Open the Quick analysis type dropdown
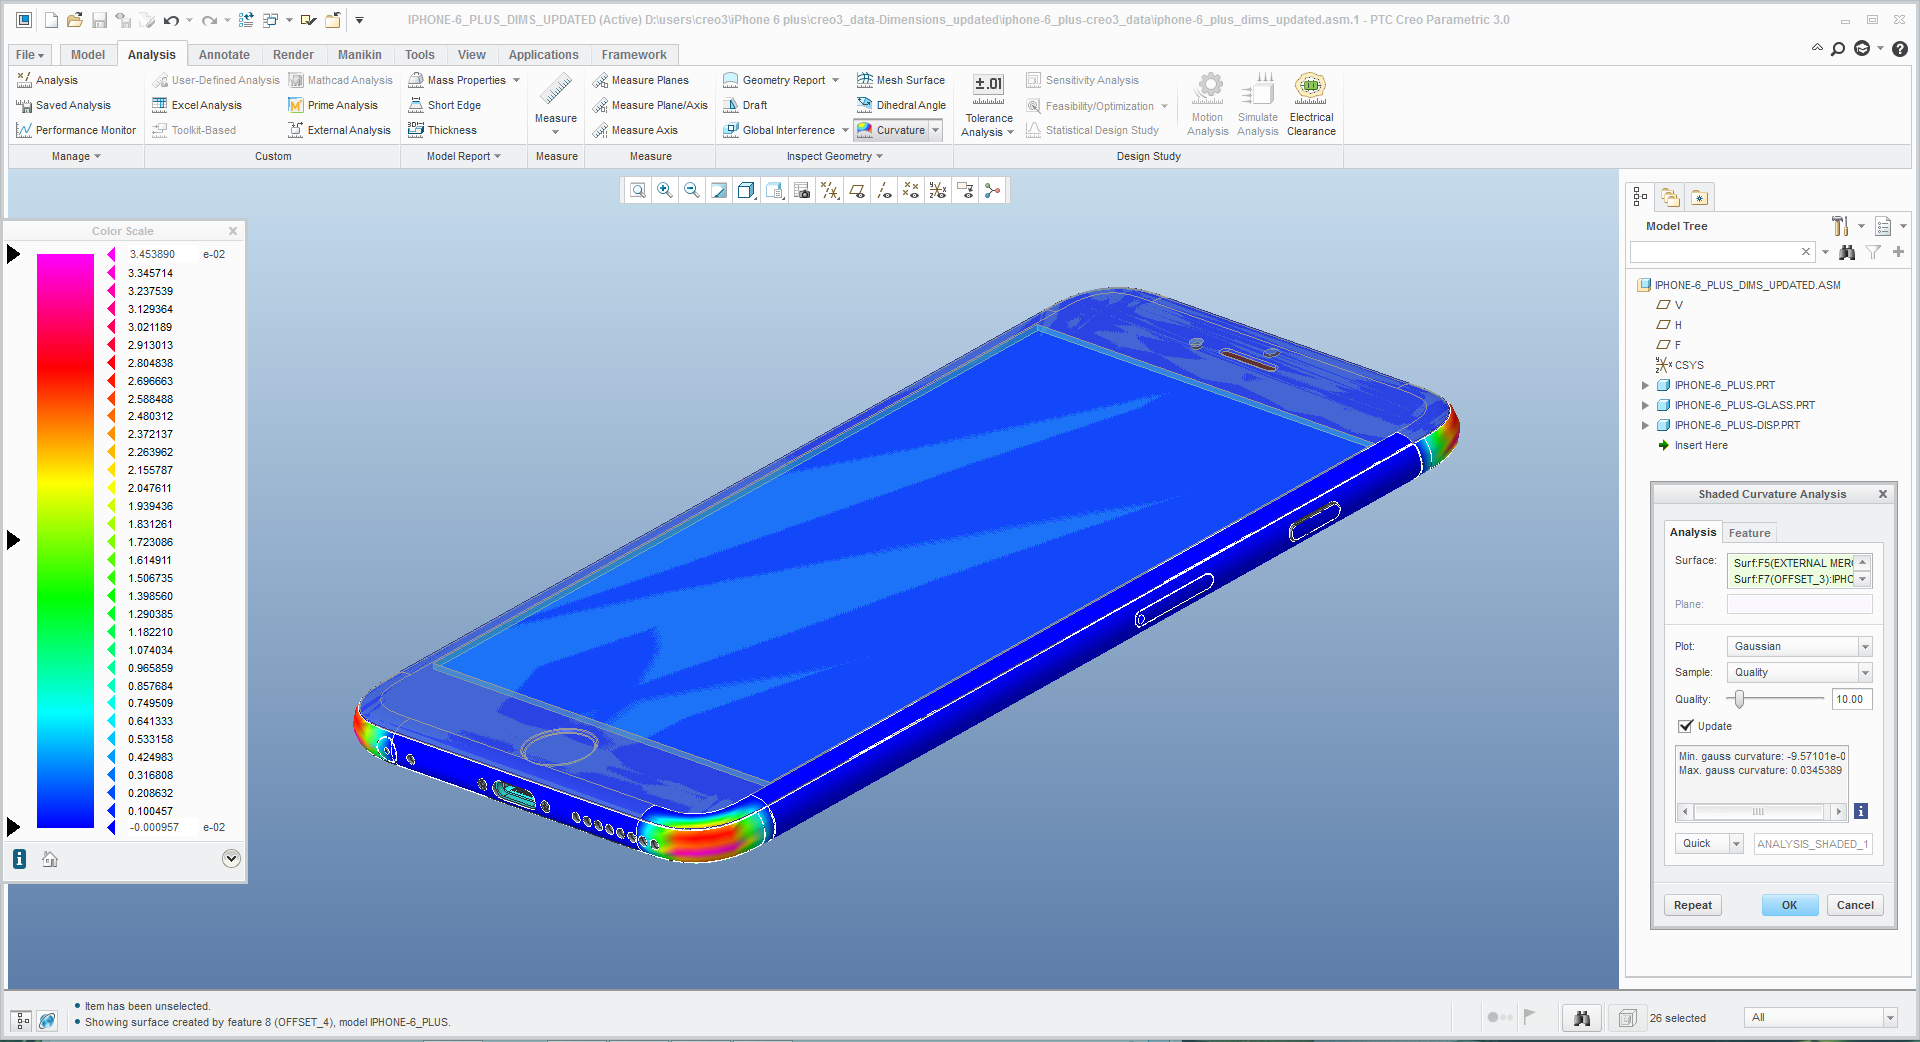This screenshot has height=1042, width=1920. (x=1736, y=844)
